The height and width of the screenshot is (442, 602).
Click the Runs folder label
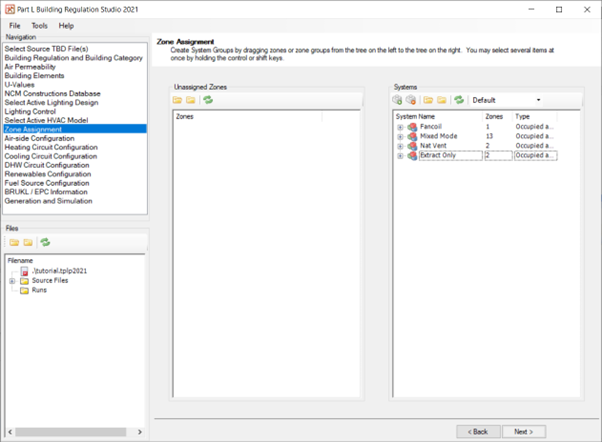coord(39,290)
